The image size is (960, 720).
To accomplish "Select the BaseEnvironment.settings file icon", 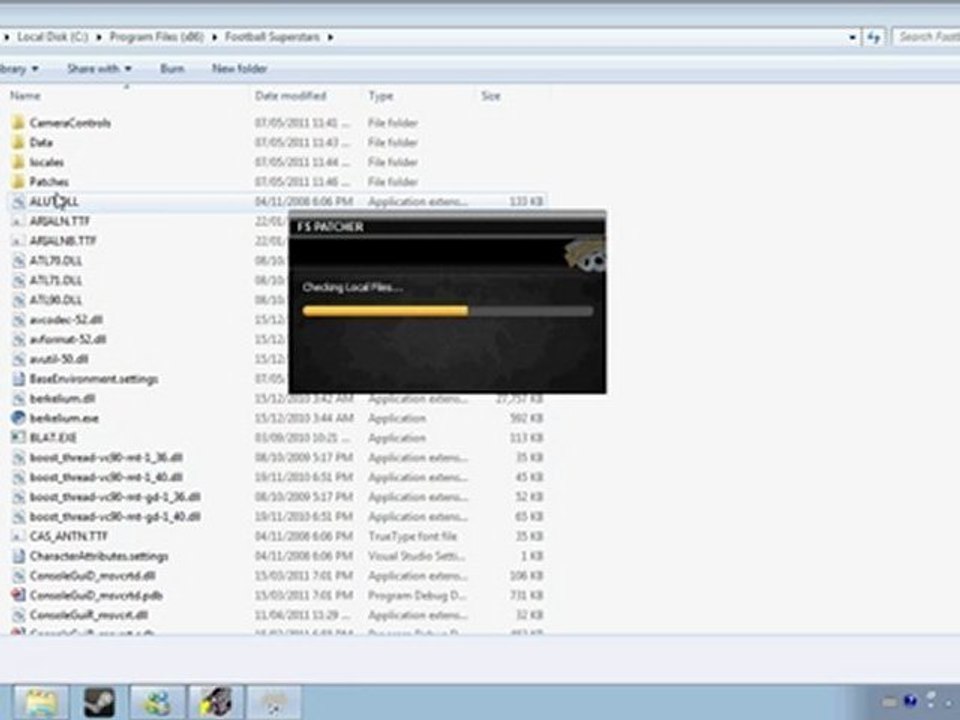I will click(x=18, y=379).
